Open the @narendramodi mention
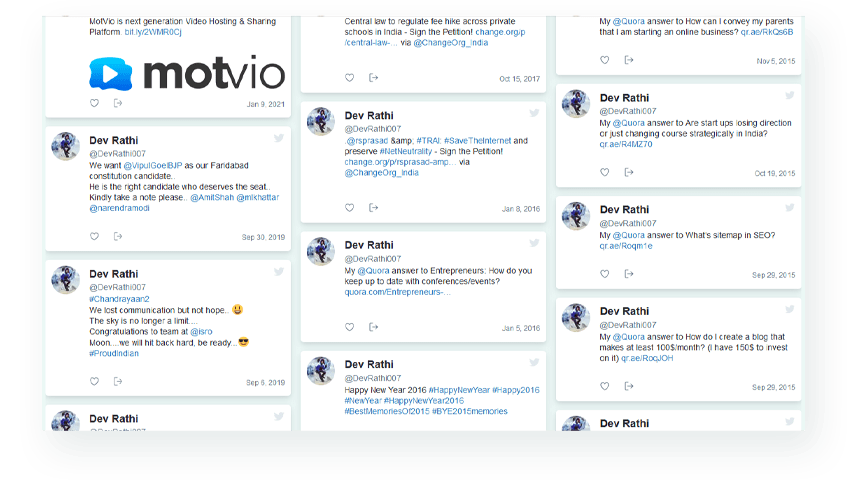This screenshot has height=480, width=847. [x=119, y=208]
